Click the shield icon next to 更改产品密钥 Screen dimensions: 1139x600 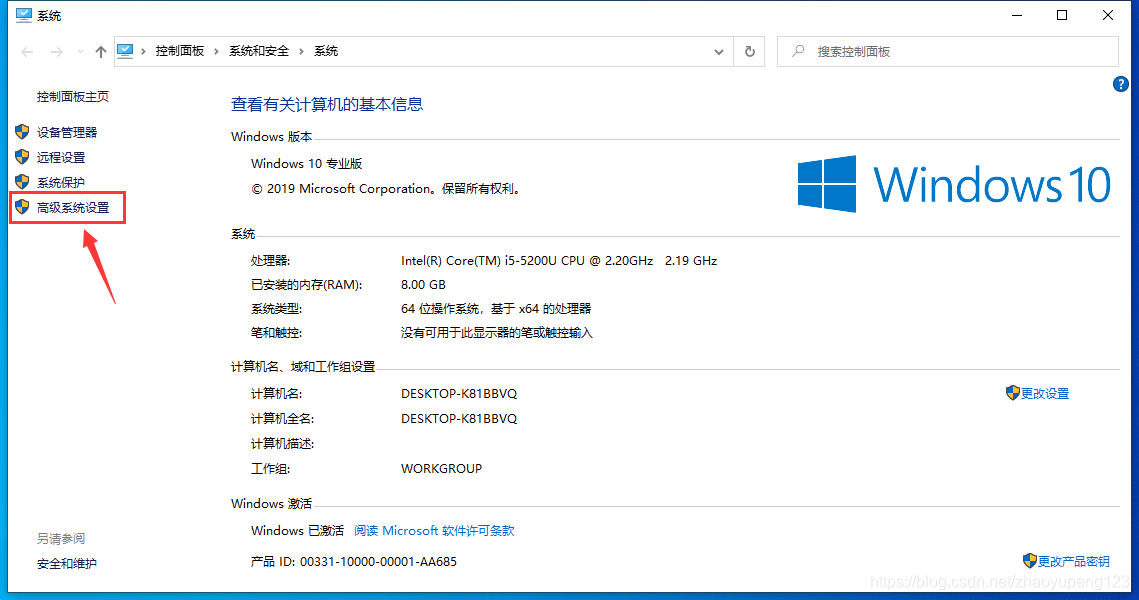point(1029,561)
